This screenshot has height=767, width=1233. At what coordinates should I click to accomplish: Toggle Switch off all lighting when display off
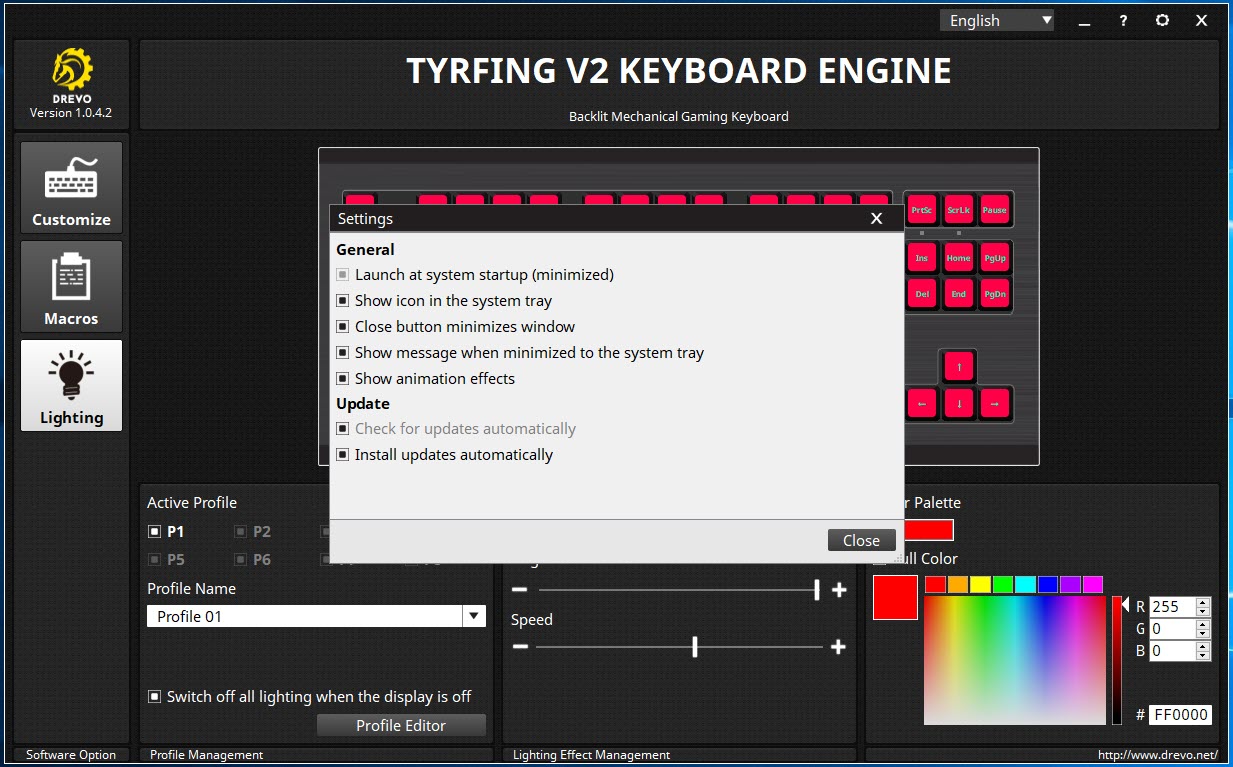[154, 696]
